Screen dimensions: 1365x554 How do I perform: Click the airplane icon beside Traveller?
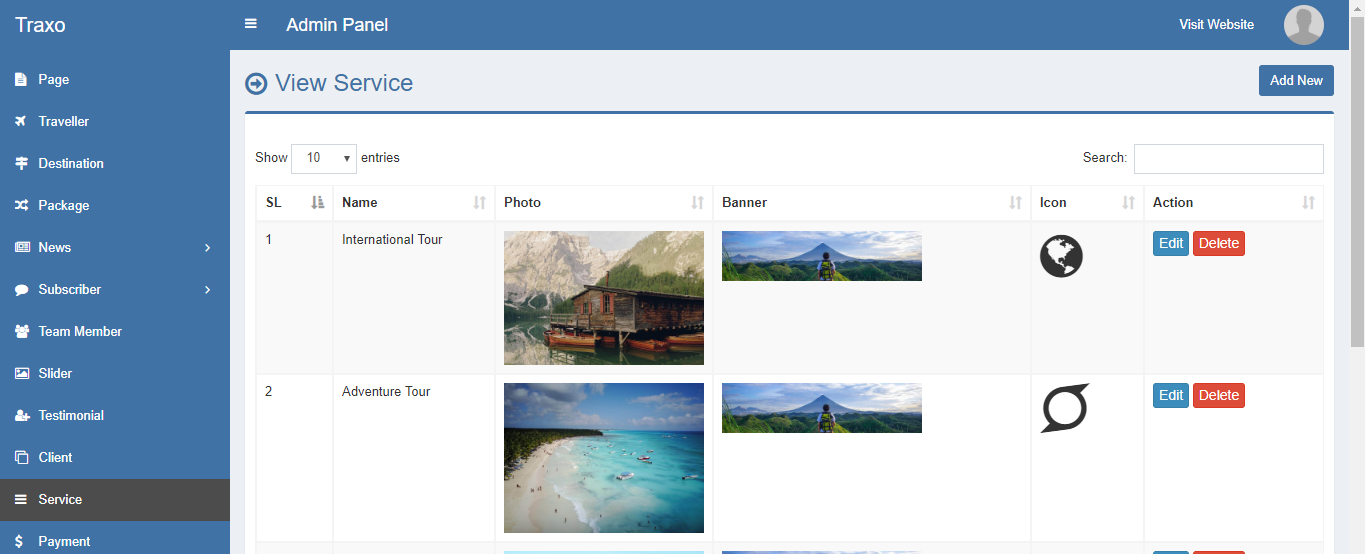coord(21,121)
